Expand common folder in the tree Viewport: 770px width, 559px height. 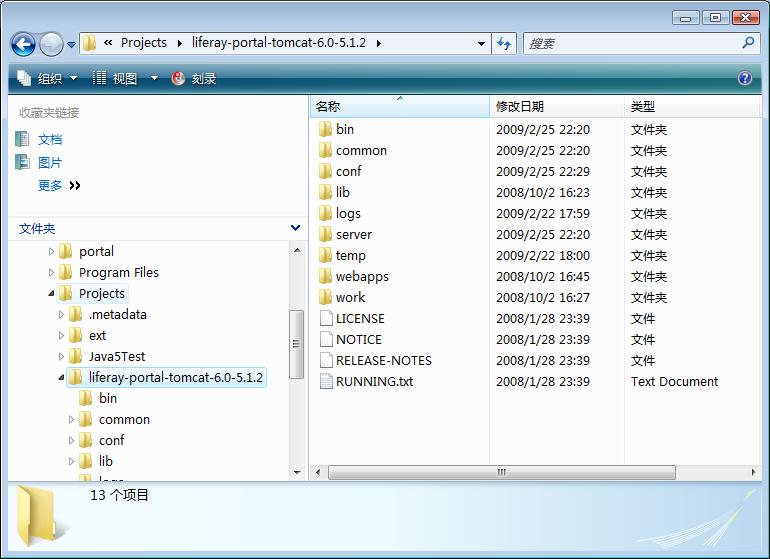(71, 419)
